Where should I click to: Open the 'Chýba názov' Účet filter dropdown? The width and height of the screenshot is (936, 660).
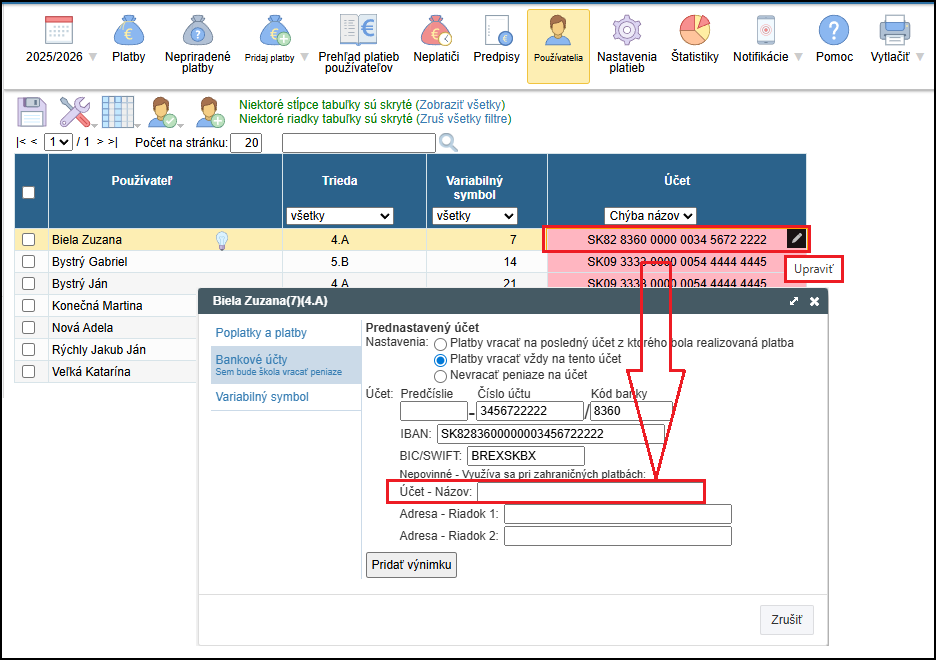coord(650,216)
